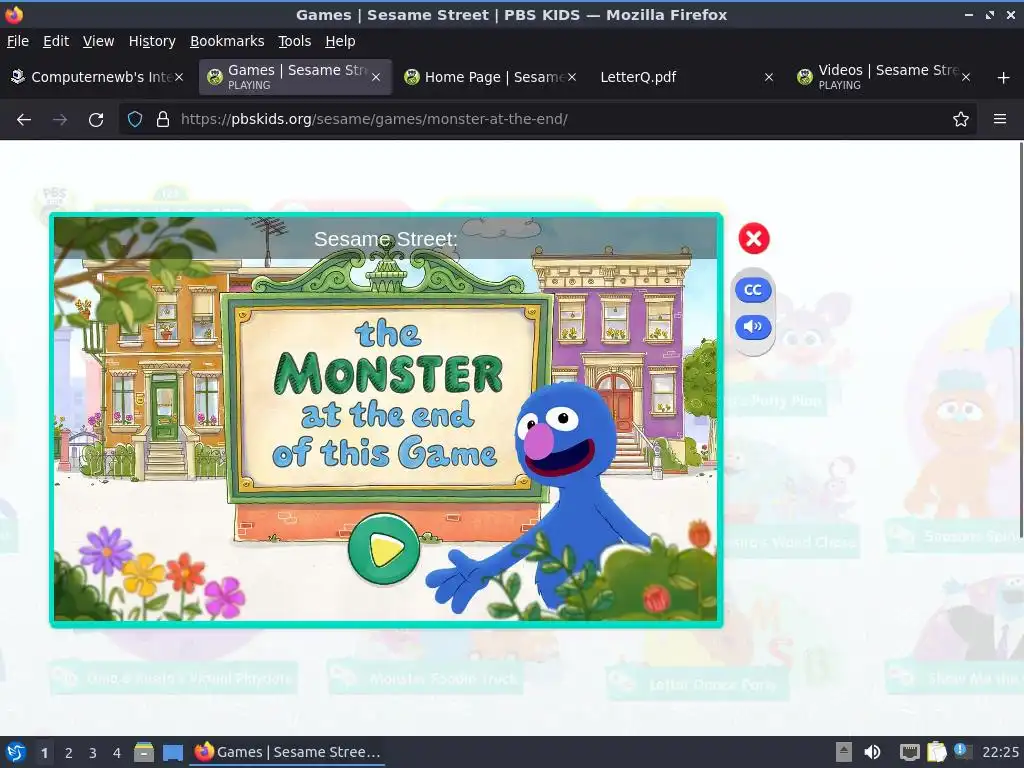Open the update notifier tray icon
This screenshot has width=1024, height=768.
[963, 751]
